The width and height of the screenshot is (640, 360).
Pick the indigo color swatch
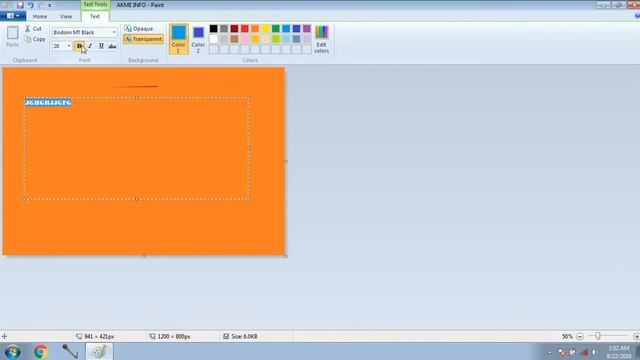click(296, 29)
